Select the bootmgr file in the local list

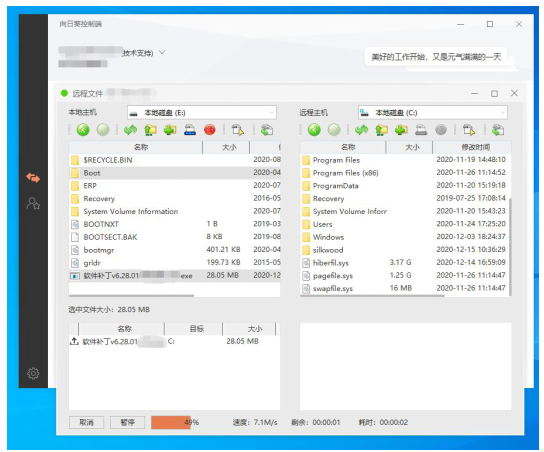click(175, 250)
